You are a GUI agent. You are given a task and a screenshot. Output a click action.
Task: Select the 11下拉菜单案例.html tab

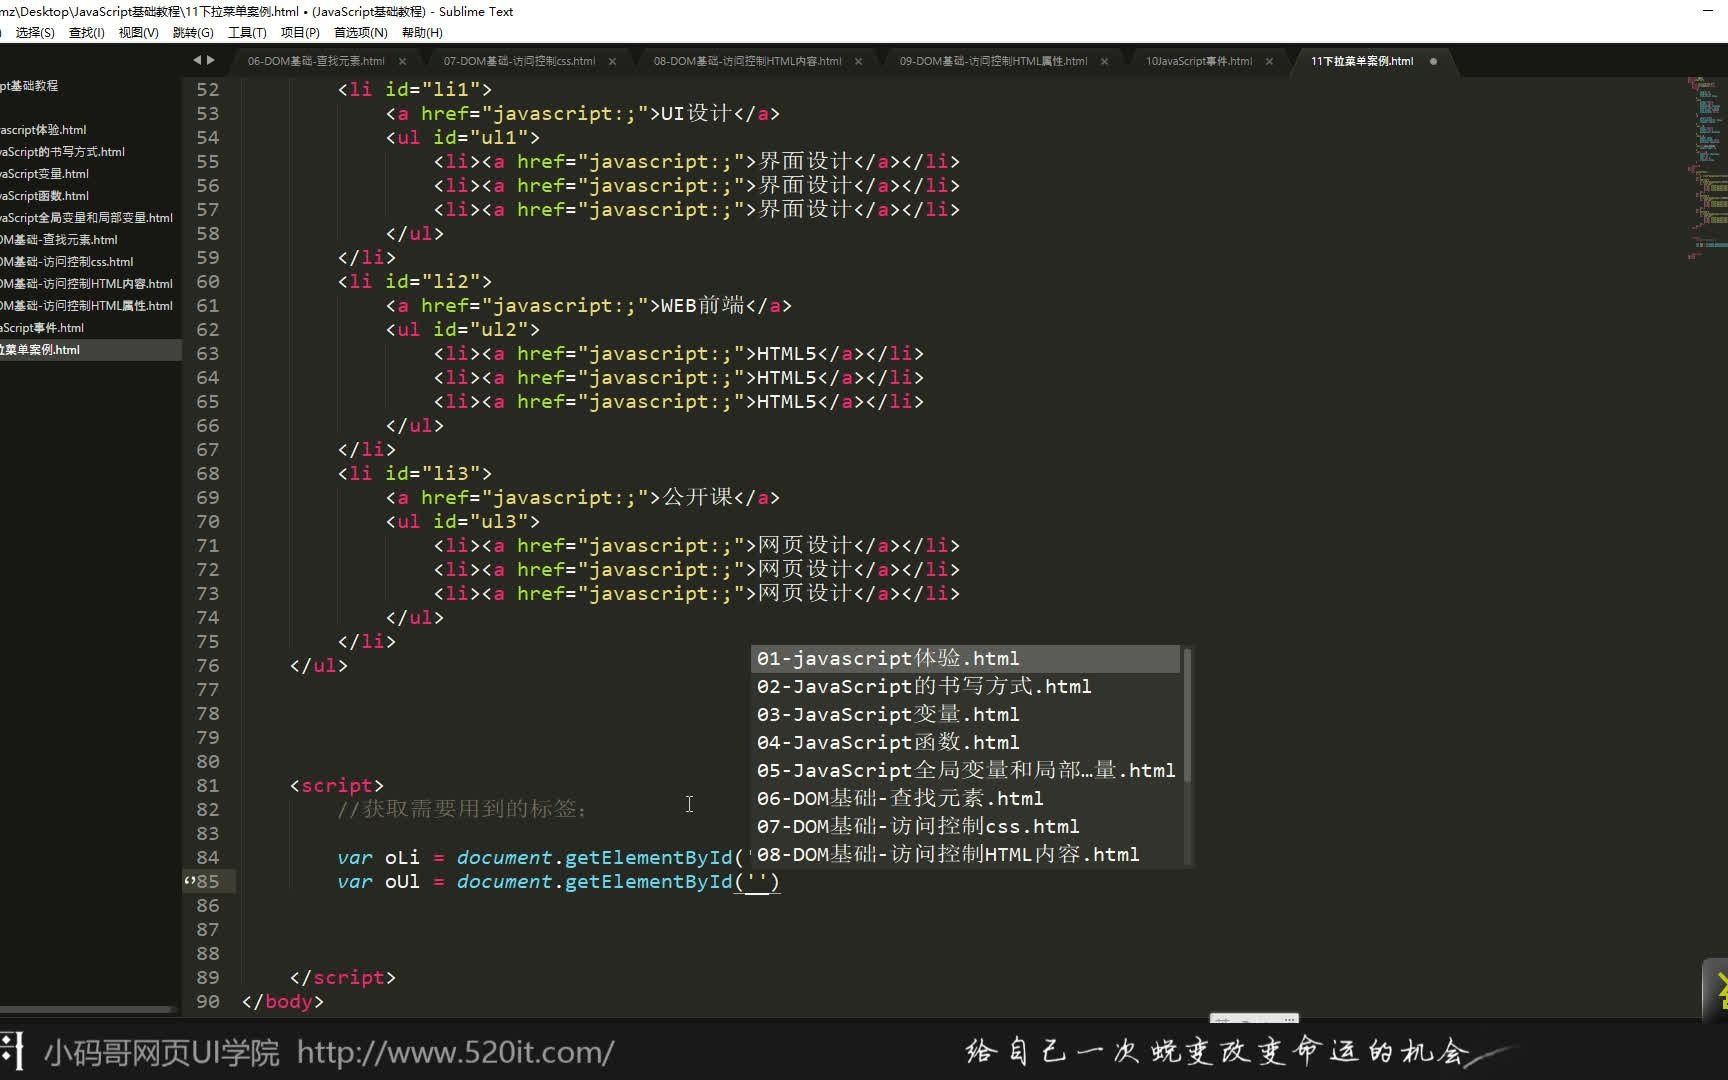[x=1362, y=61]
